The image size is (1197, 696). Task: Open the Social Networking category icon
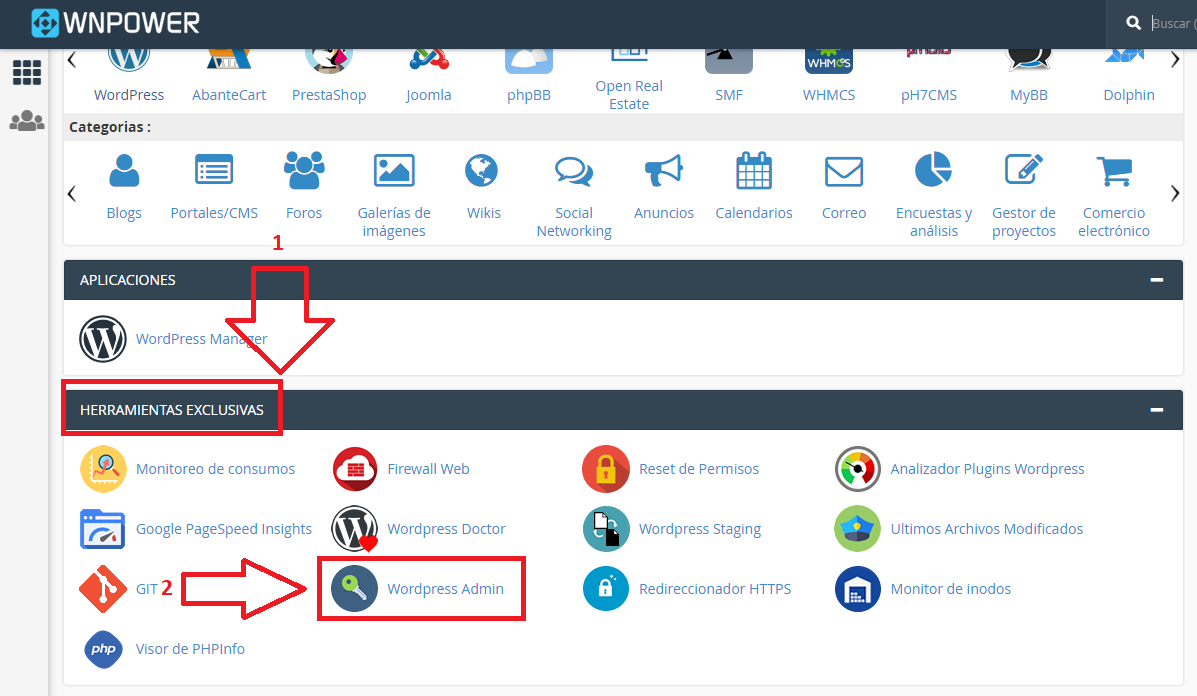pyautogui.click(x=574, y=171)
